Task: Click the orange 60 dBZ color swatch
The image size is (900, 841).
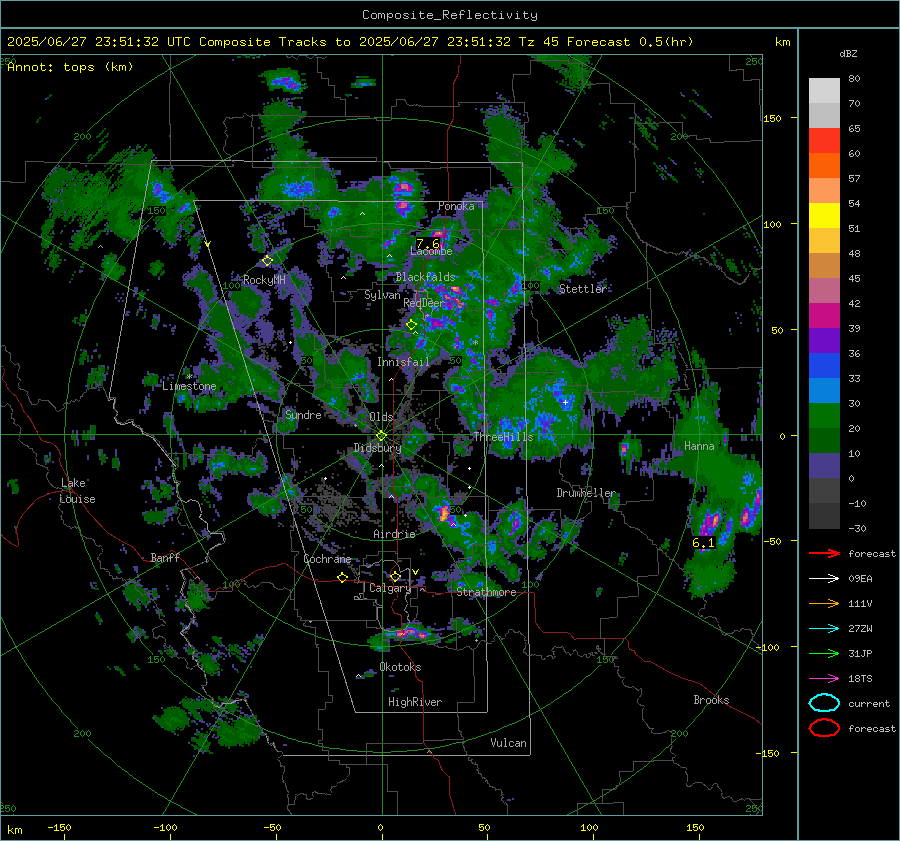Action: (x=824, y=166)
